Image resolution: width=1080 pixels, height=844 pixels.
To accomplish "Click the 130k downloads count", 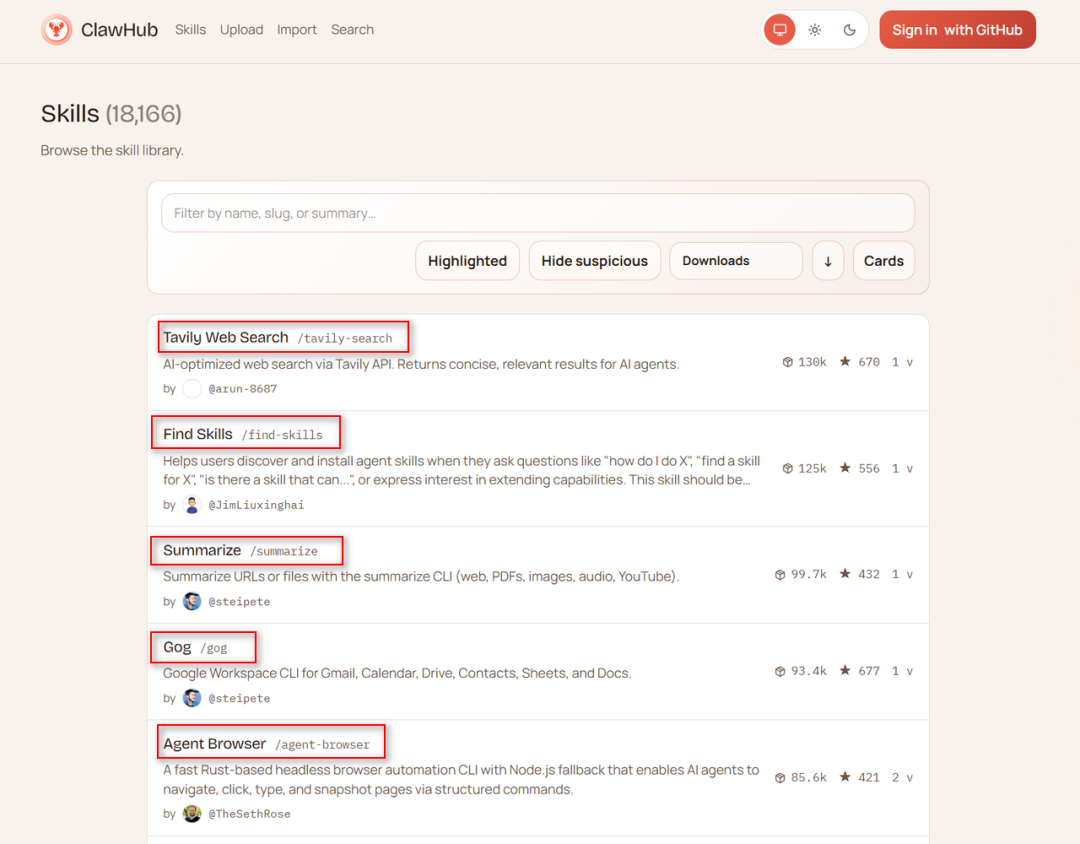I will (812, 362).
